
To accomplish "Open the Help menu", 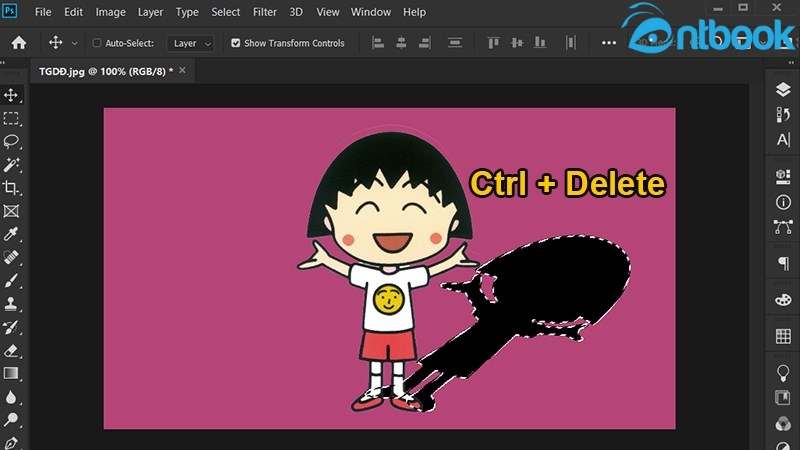I will tap(414, 12).
